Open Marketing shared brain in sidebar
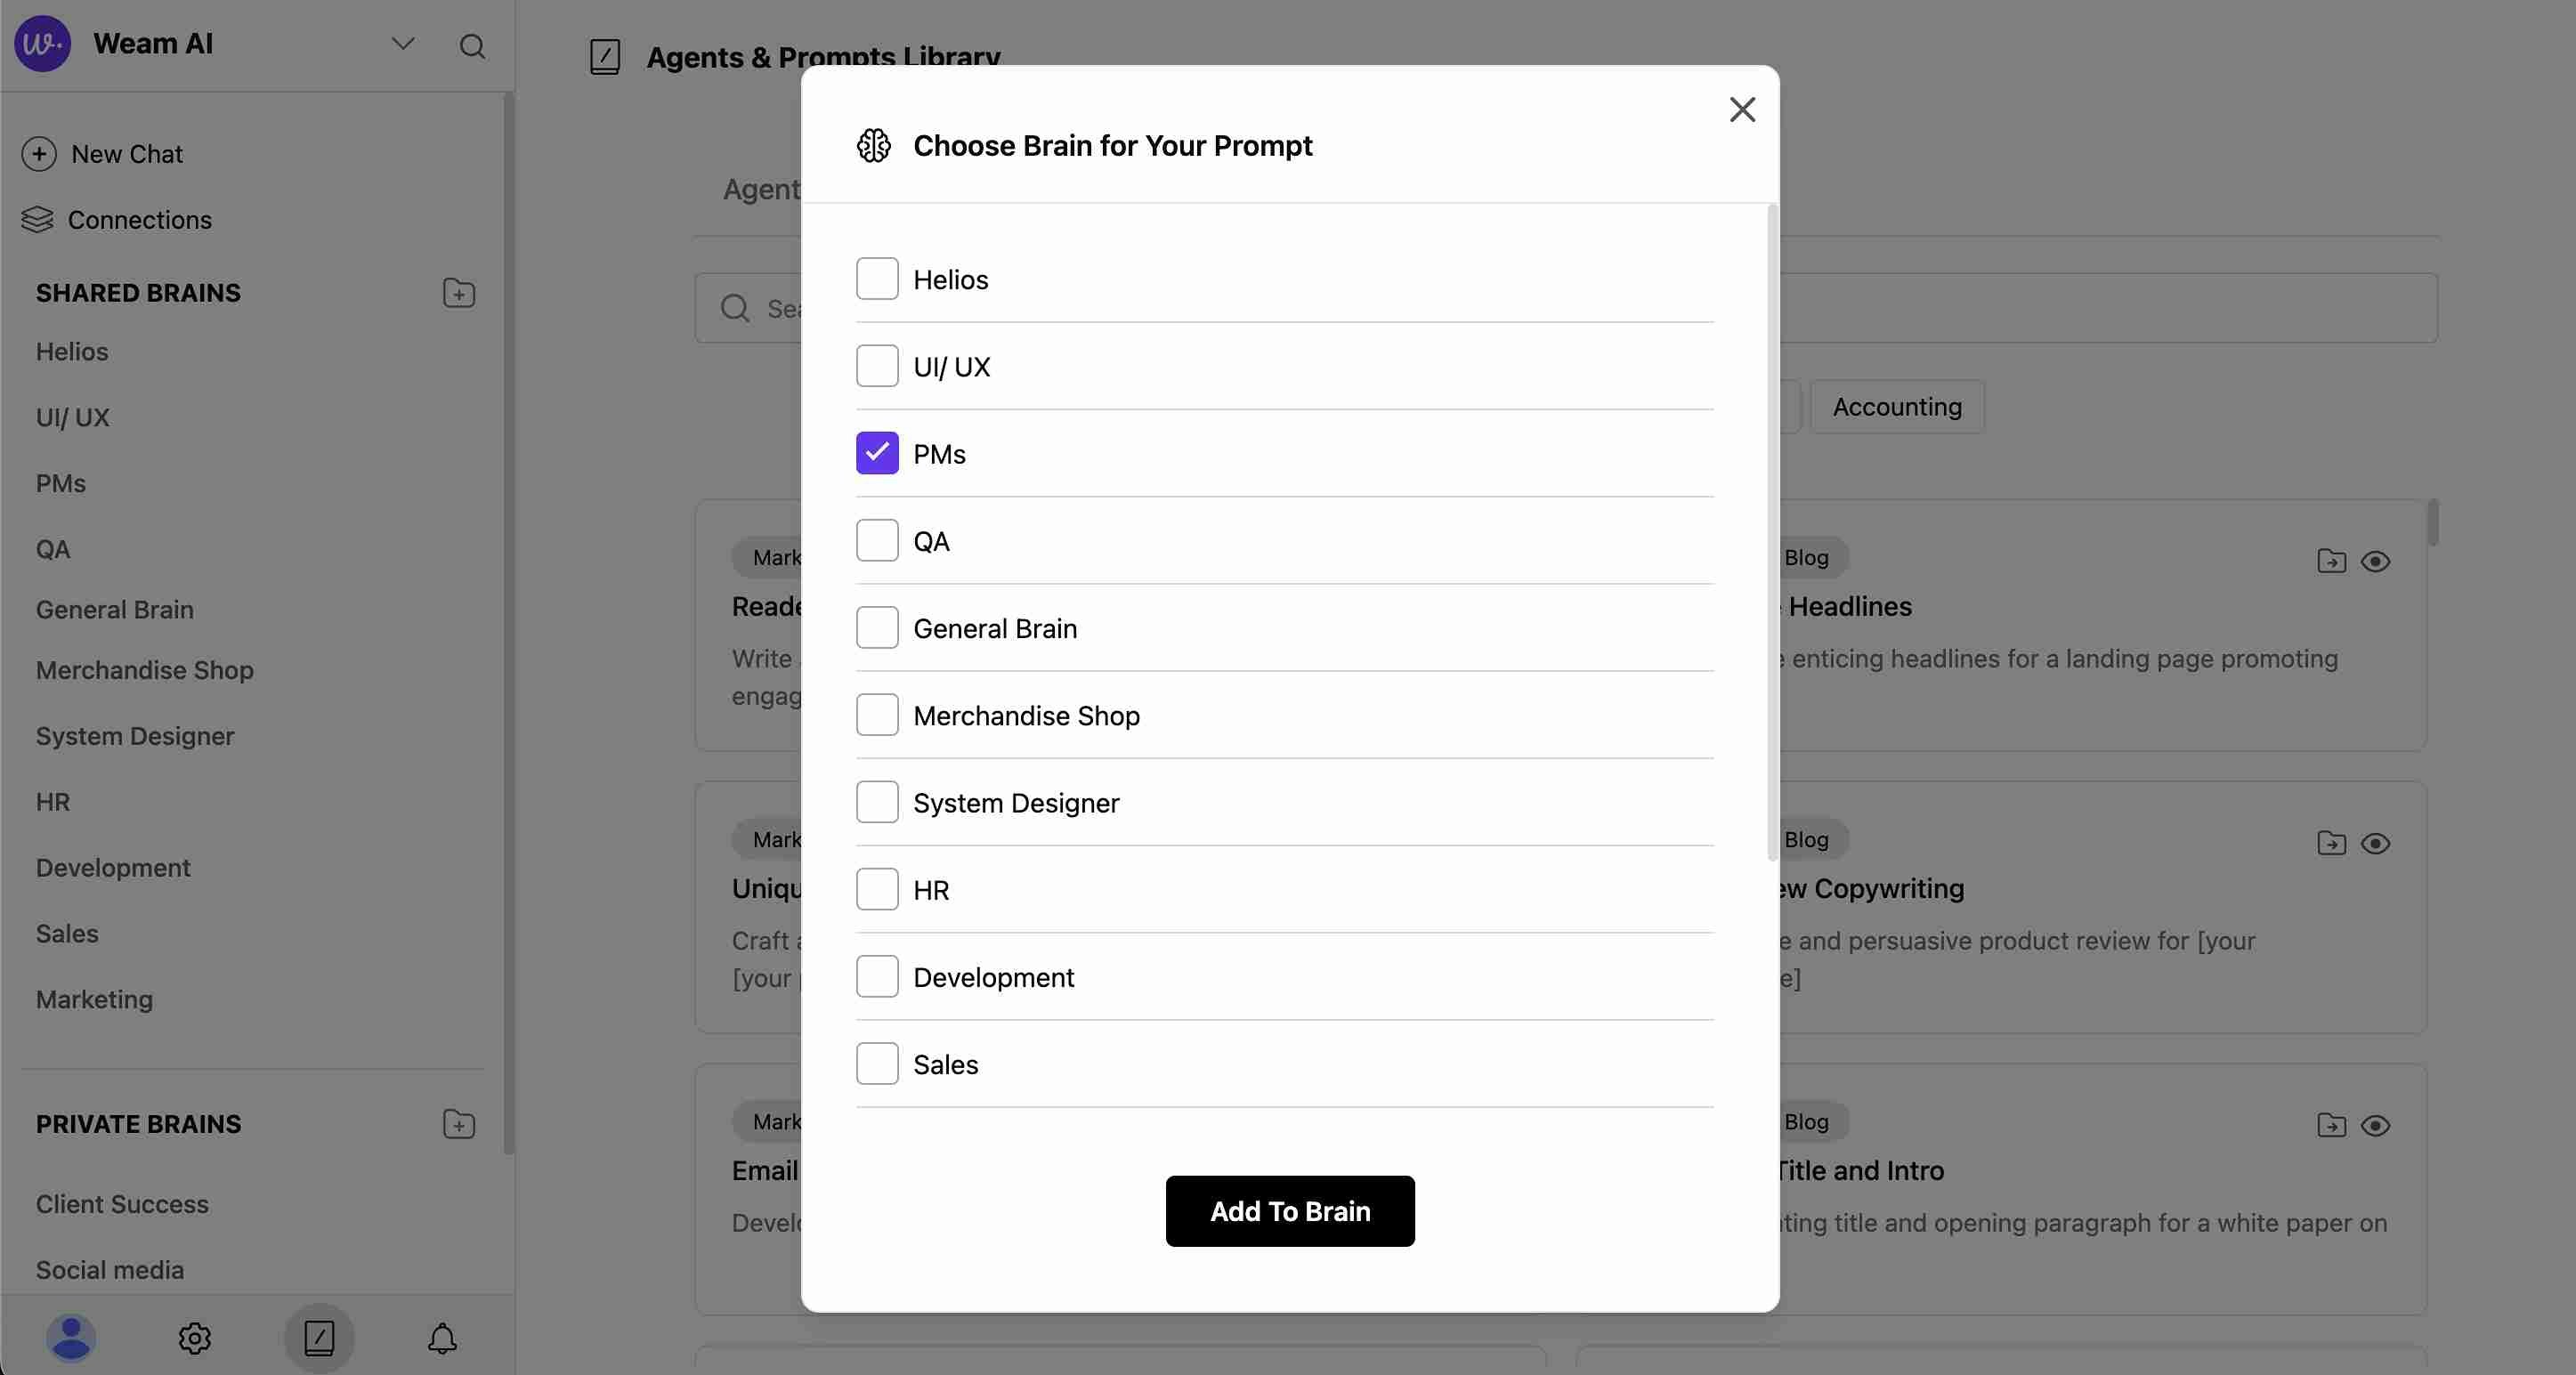This screenshot has height=1375, width=2576. (94, 999)
